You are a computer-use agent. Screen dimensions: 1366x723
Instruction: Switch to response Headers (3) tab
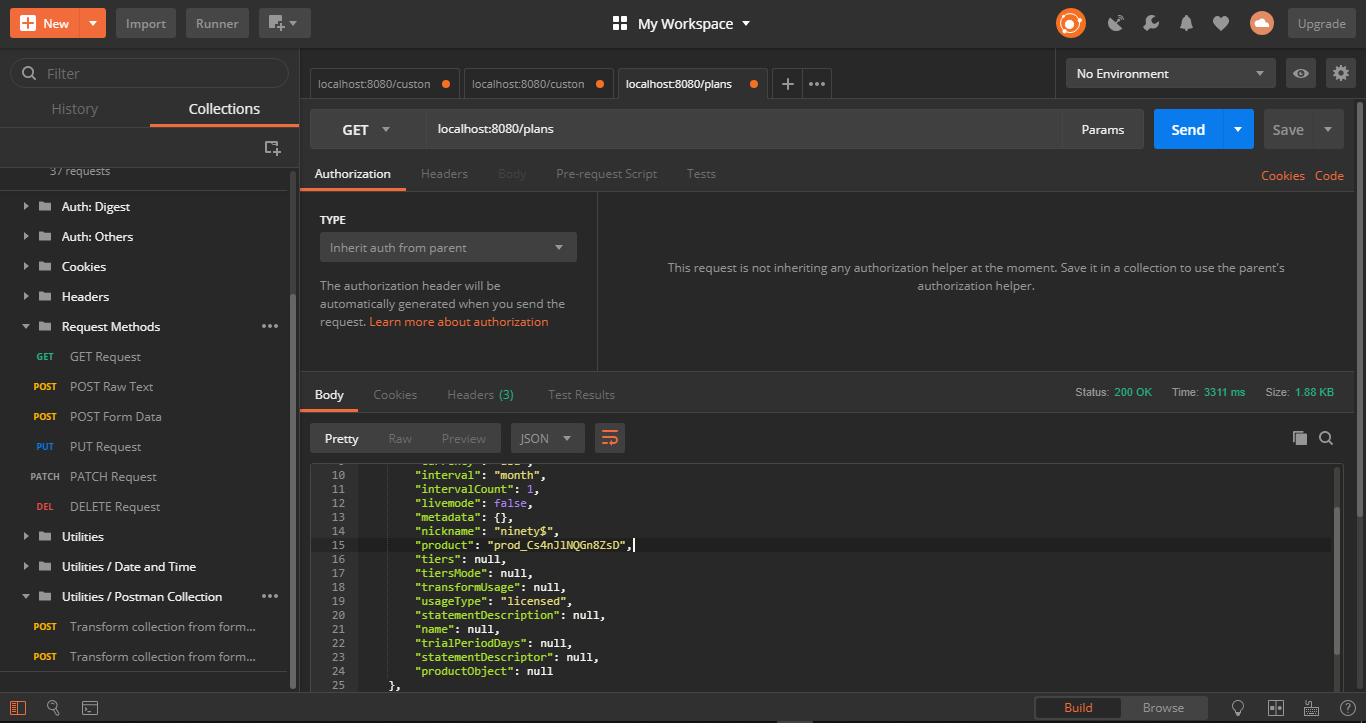480,395
